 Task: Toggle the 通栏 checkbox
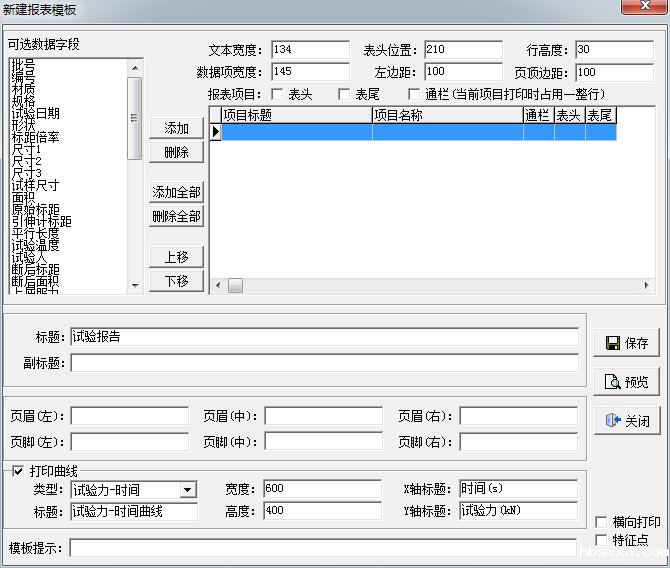[414, 95]
